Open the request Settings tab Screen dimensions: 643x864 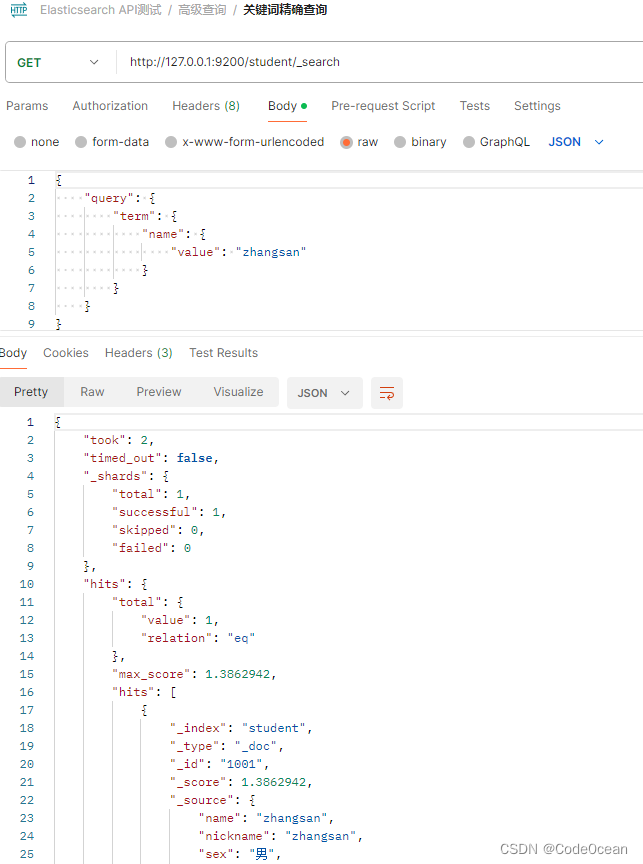537,106
